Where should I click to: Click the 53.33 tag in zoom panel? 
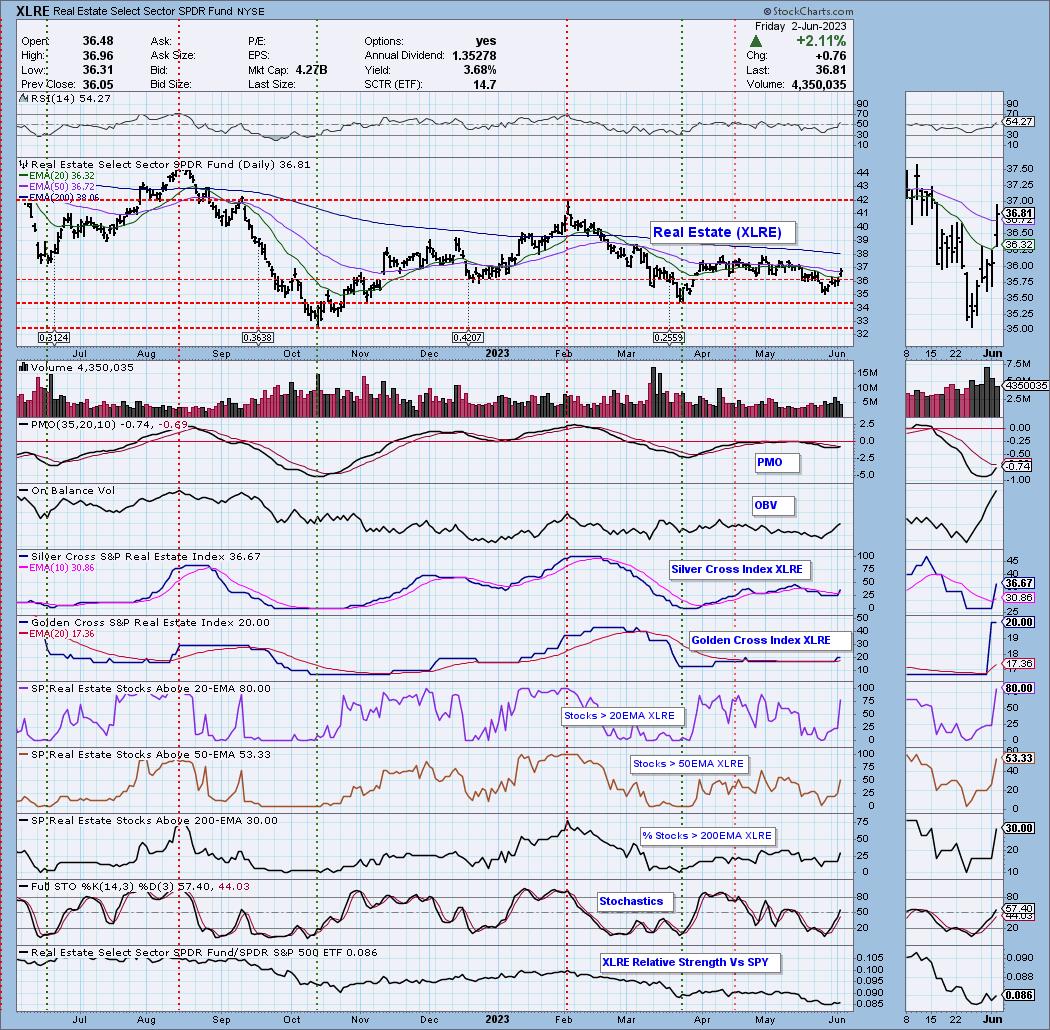pos(1019,759)
